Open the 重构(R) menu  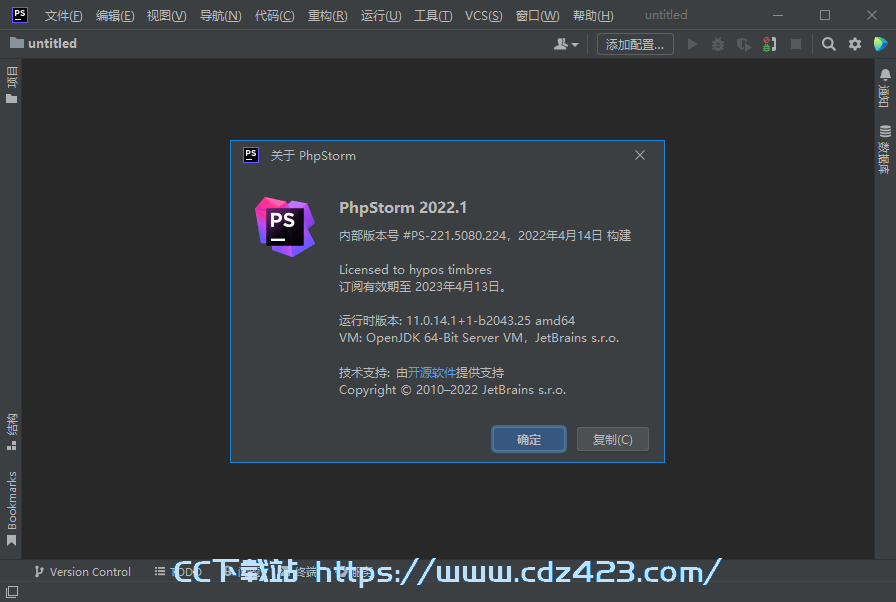pyautogui.click(x=327, y=15)
